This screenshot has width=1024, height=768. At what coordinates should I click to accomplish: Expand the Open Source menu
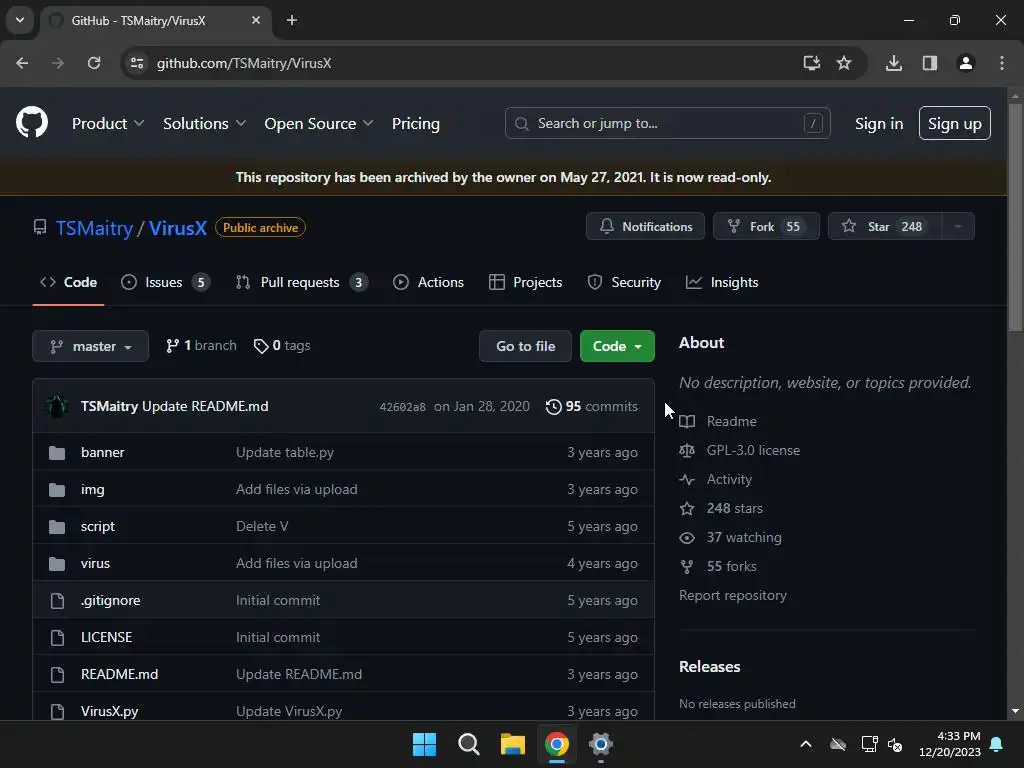click(x=319, y=123)
